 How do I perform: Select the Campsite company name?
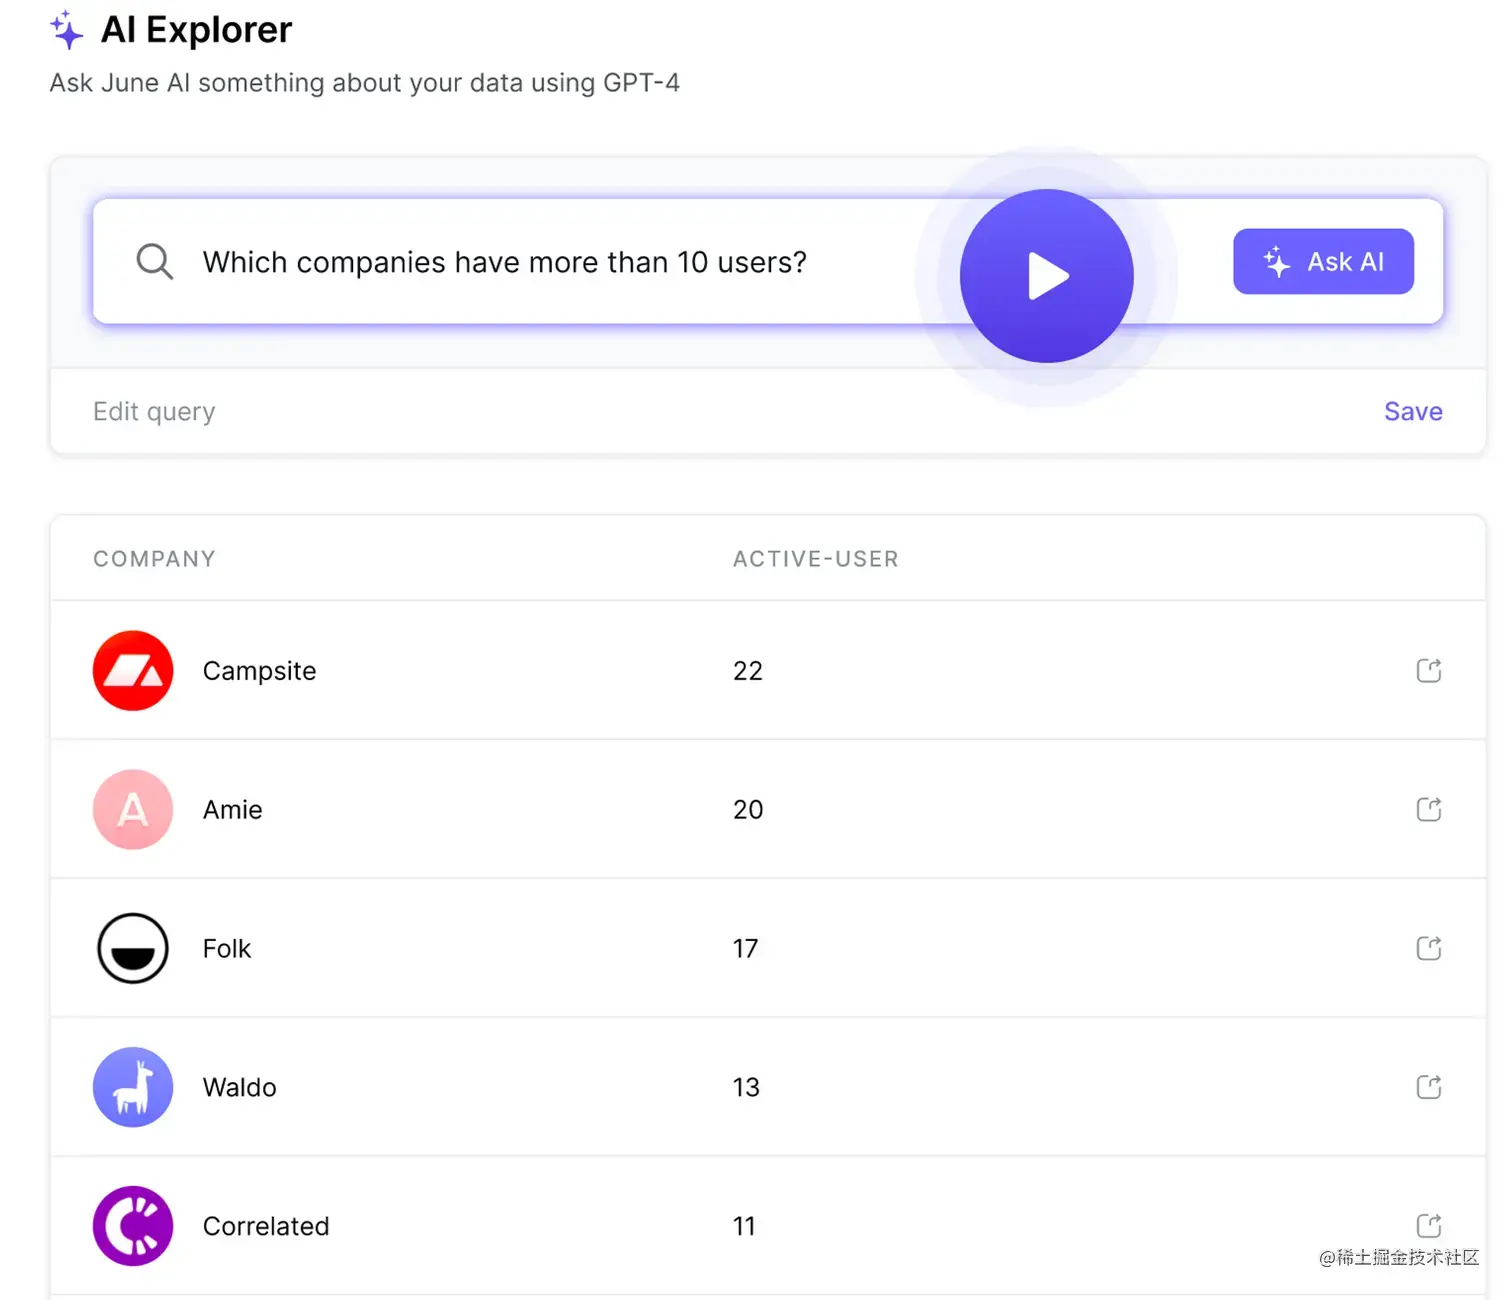tap(259, 671)
